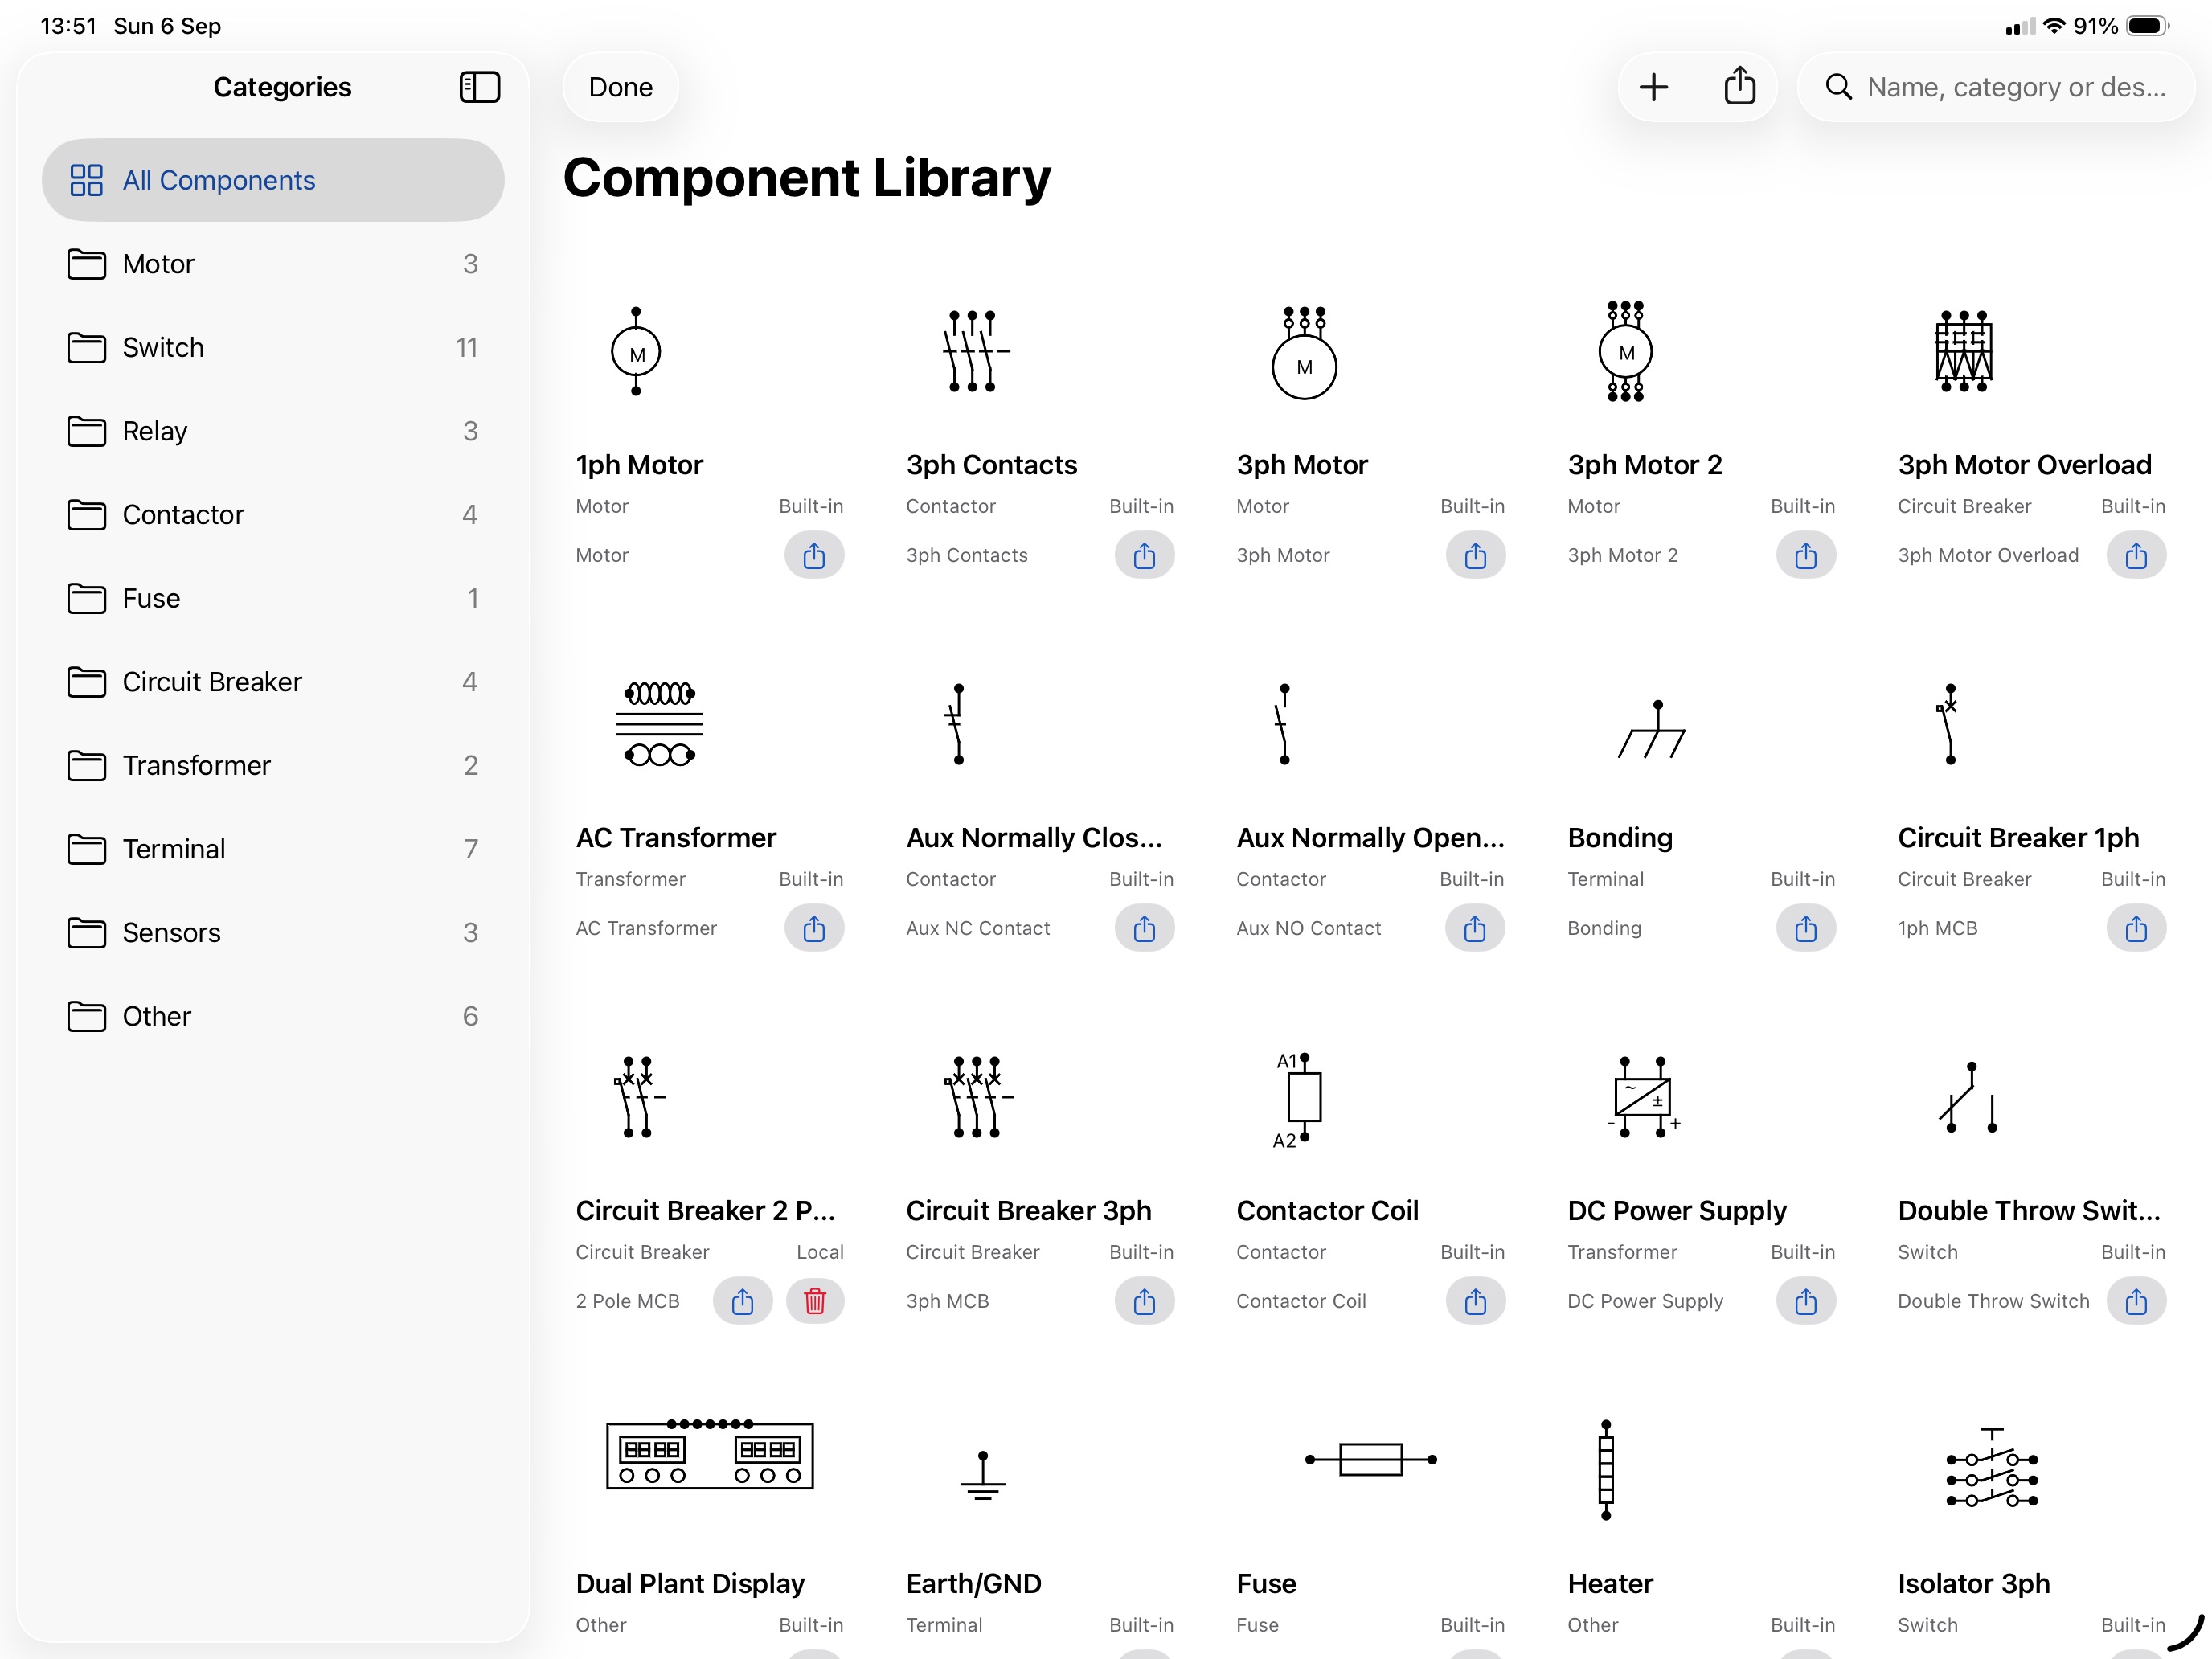Share the Circuit Breaker 1ph component
Screen dimensions: 2212x1659
click(x=2136, y=928)
